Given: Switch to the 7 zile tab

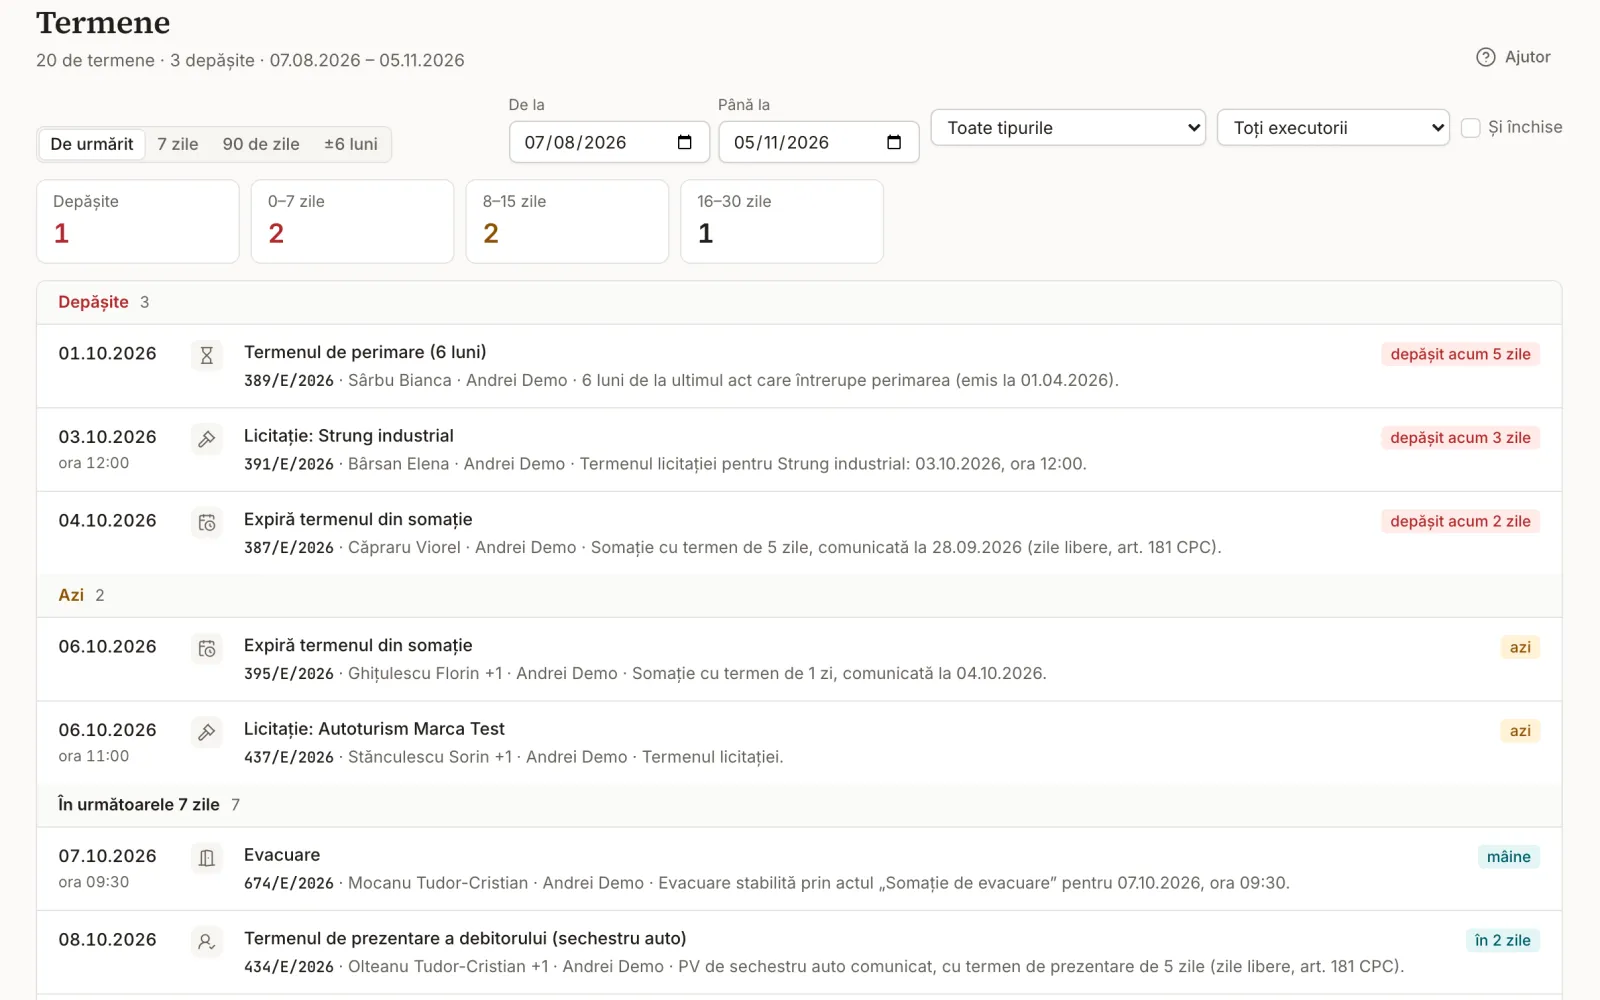Looking at the screenshot, I should 178,144.
